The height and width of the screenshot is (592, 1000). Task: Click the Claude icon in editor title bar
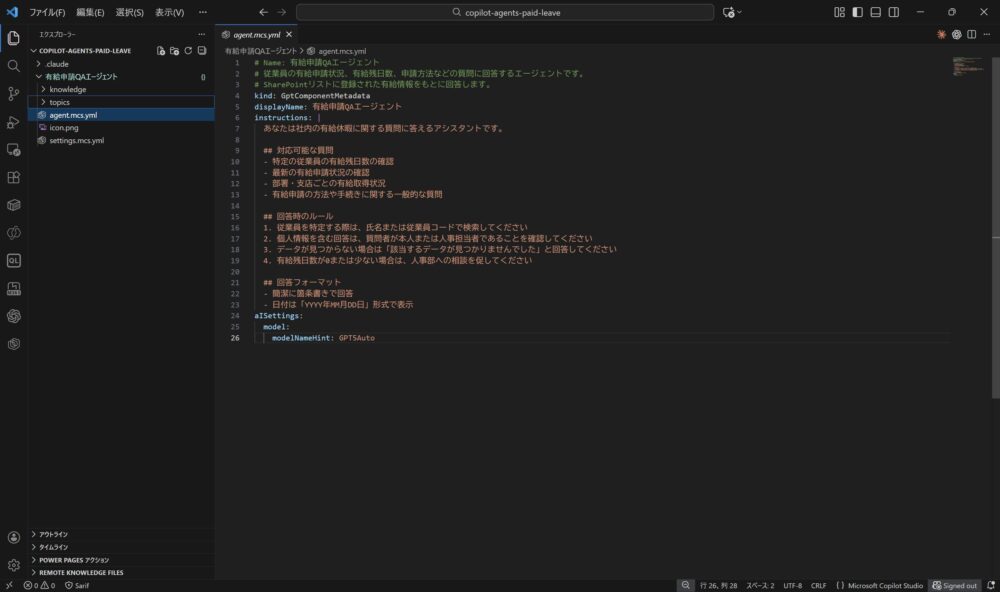pos(941,34)
